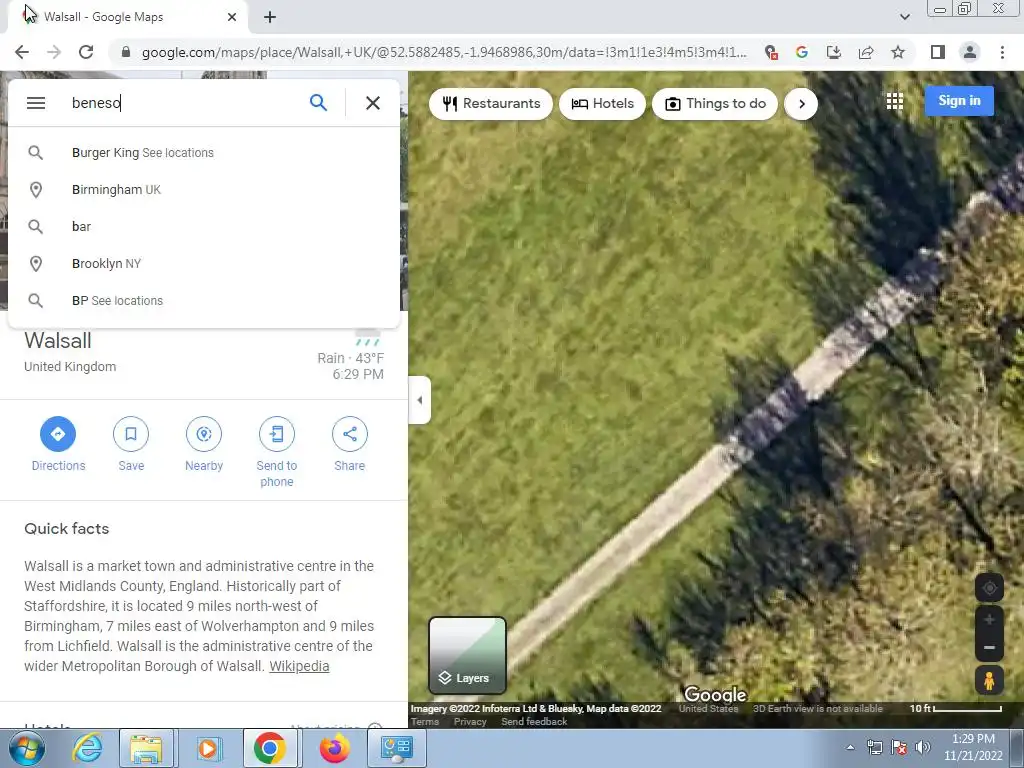The width and height of the screenshot is (1024, 768).
Task: Filter map by Restaurants chip
Action: [491, 104]
